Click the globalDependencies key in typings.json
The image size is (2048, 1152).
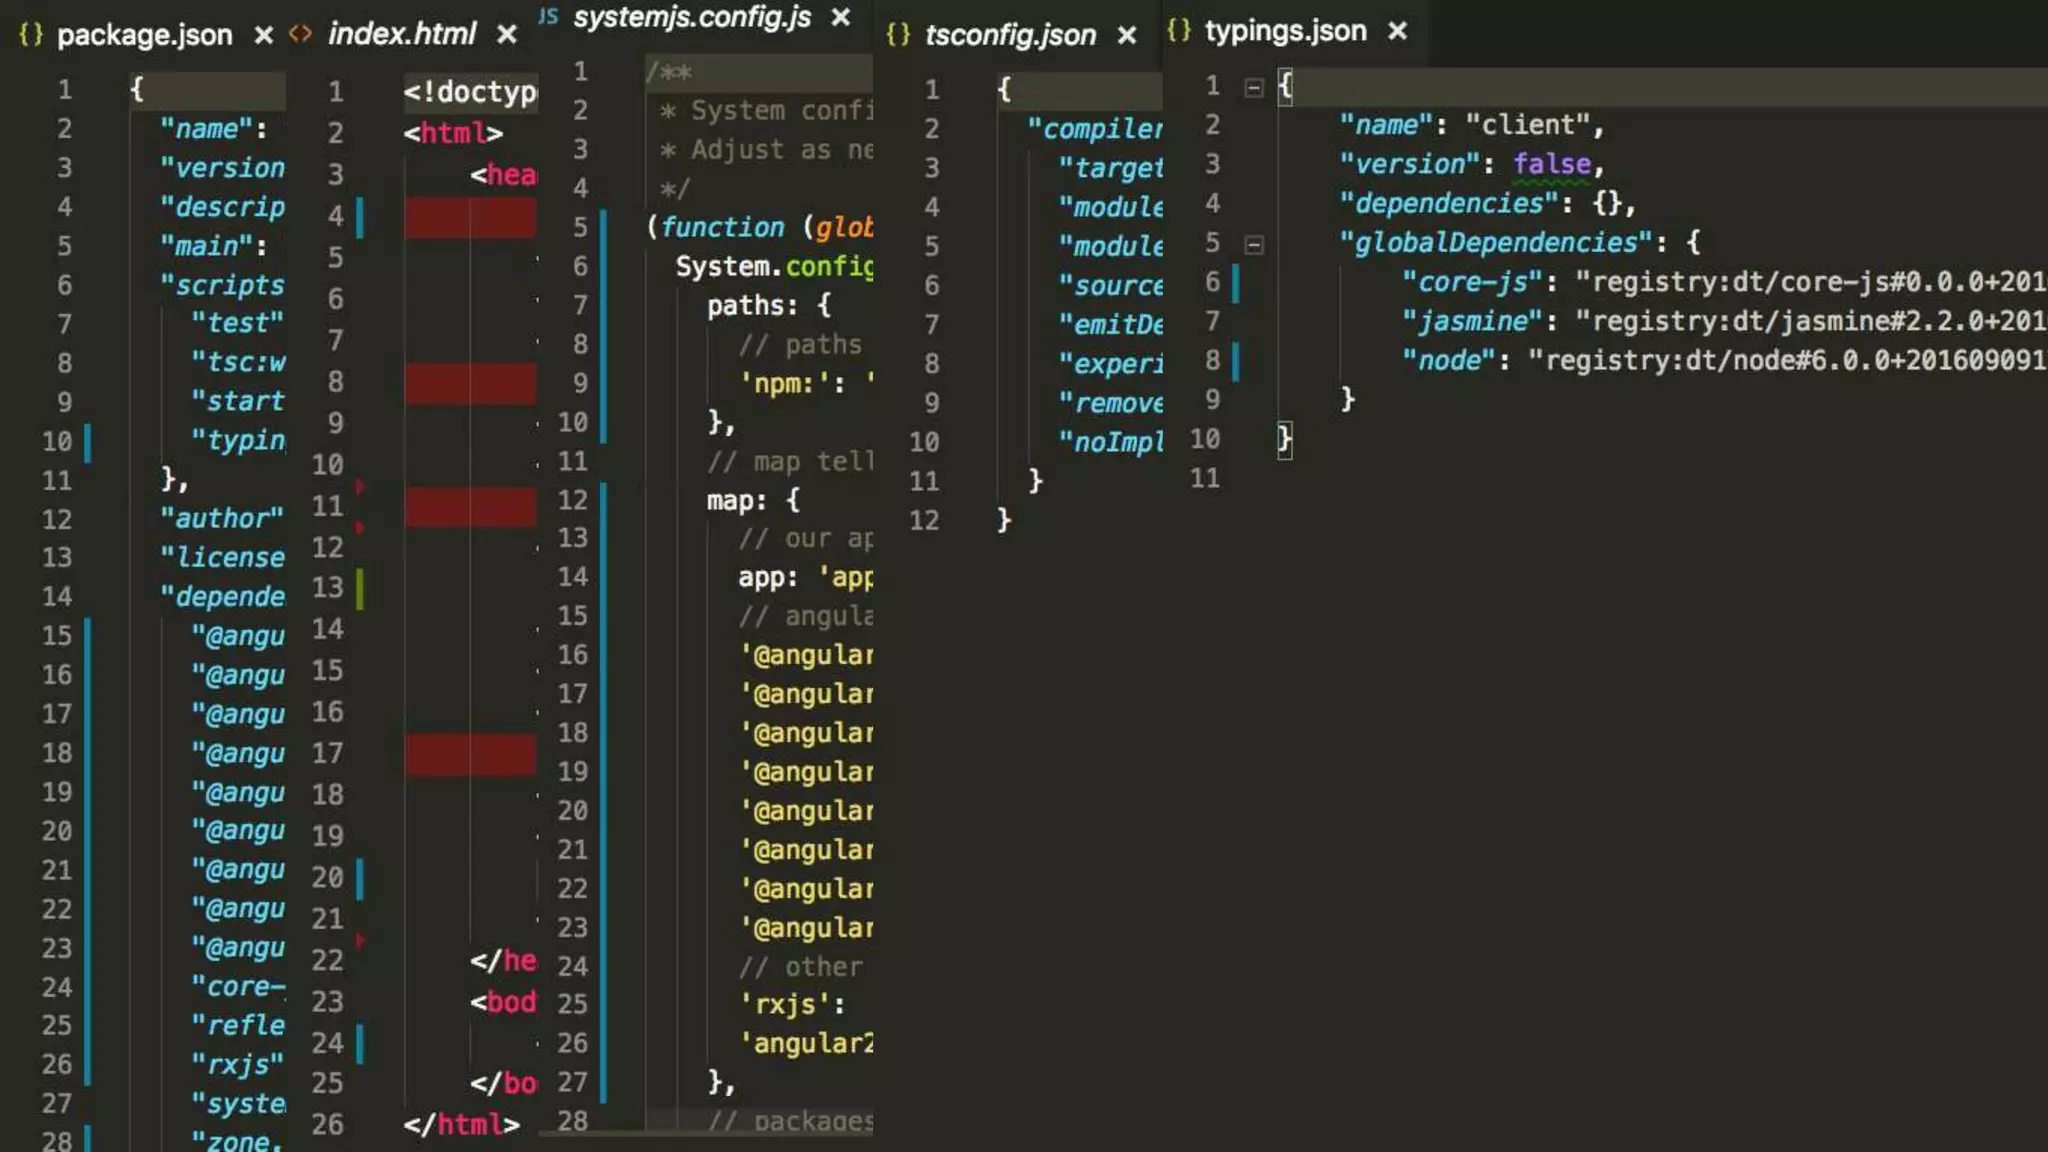(x=1495, y=243)
